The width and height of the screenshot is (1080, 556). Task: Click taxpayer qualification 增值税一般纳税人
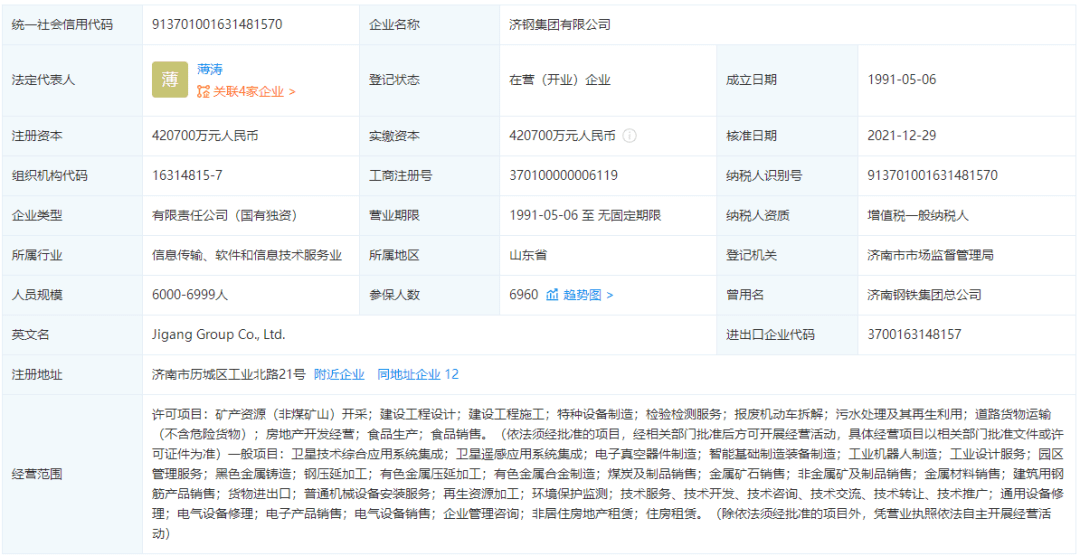click(917, 216)
